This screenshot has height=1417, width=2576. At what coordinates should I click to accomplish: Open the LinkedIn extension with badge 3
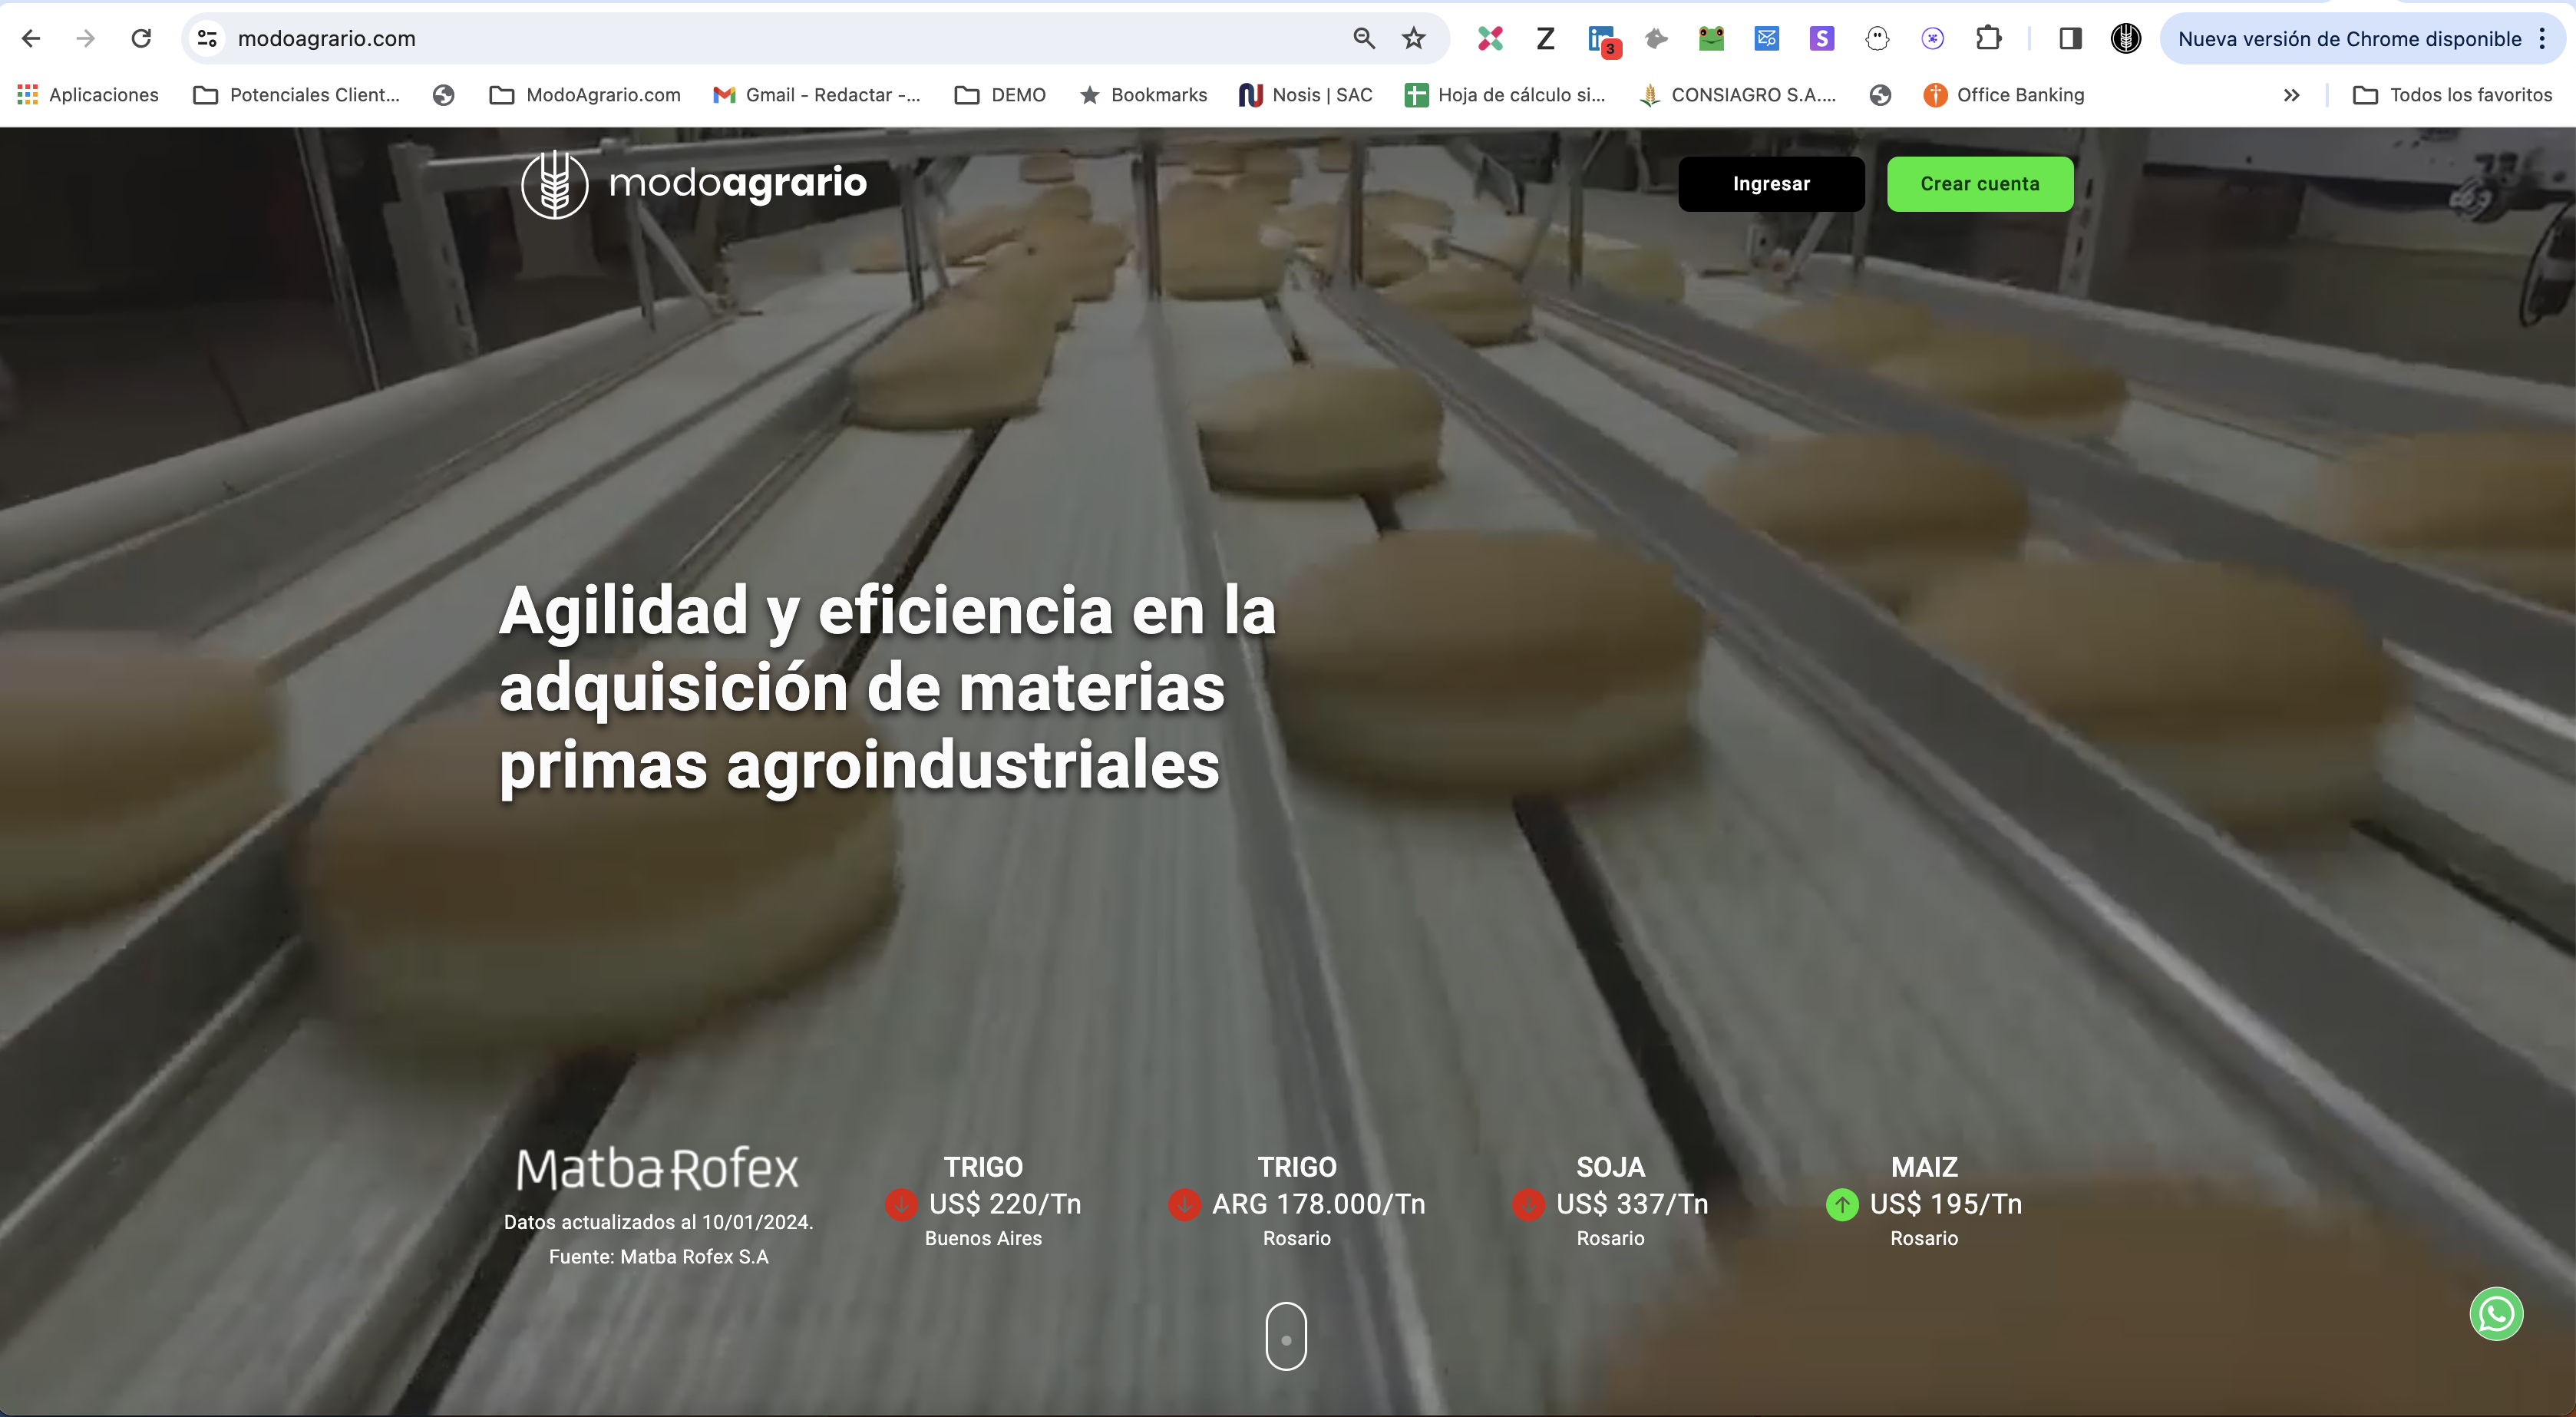pos(1603,40)
